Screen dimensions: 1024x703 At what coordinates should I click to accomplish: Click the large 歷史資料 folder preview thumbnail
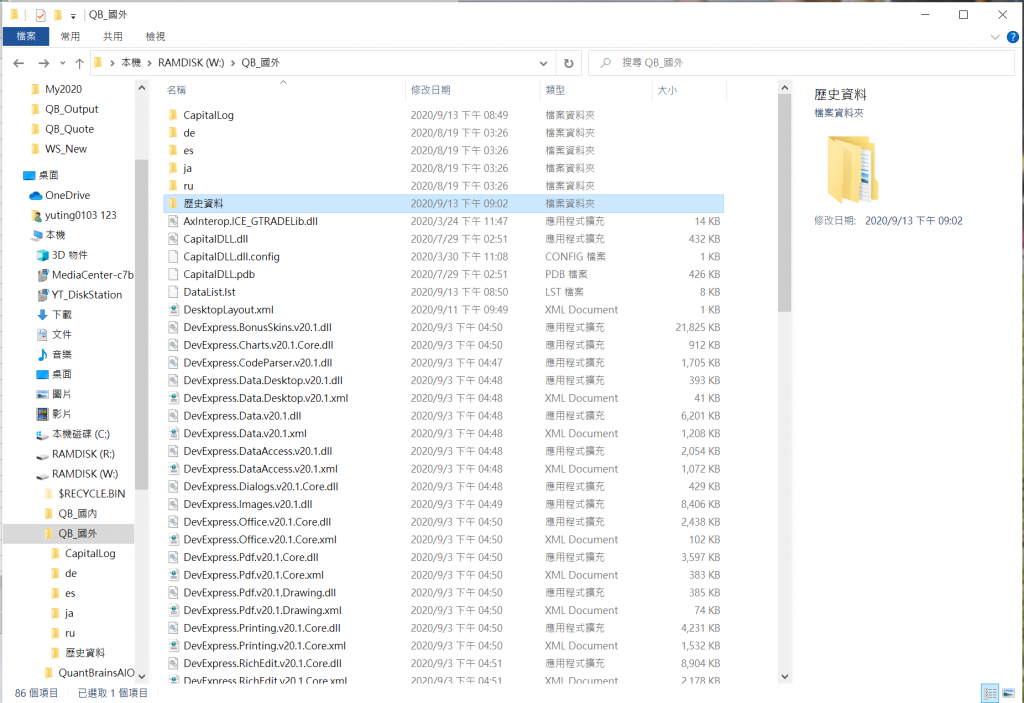(x=852, y=170)
